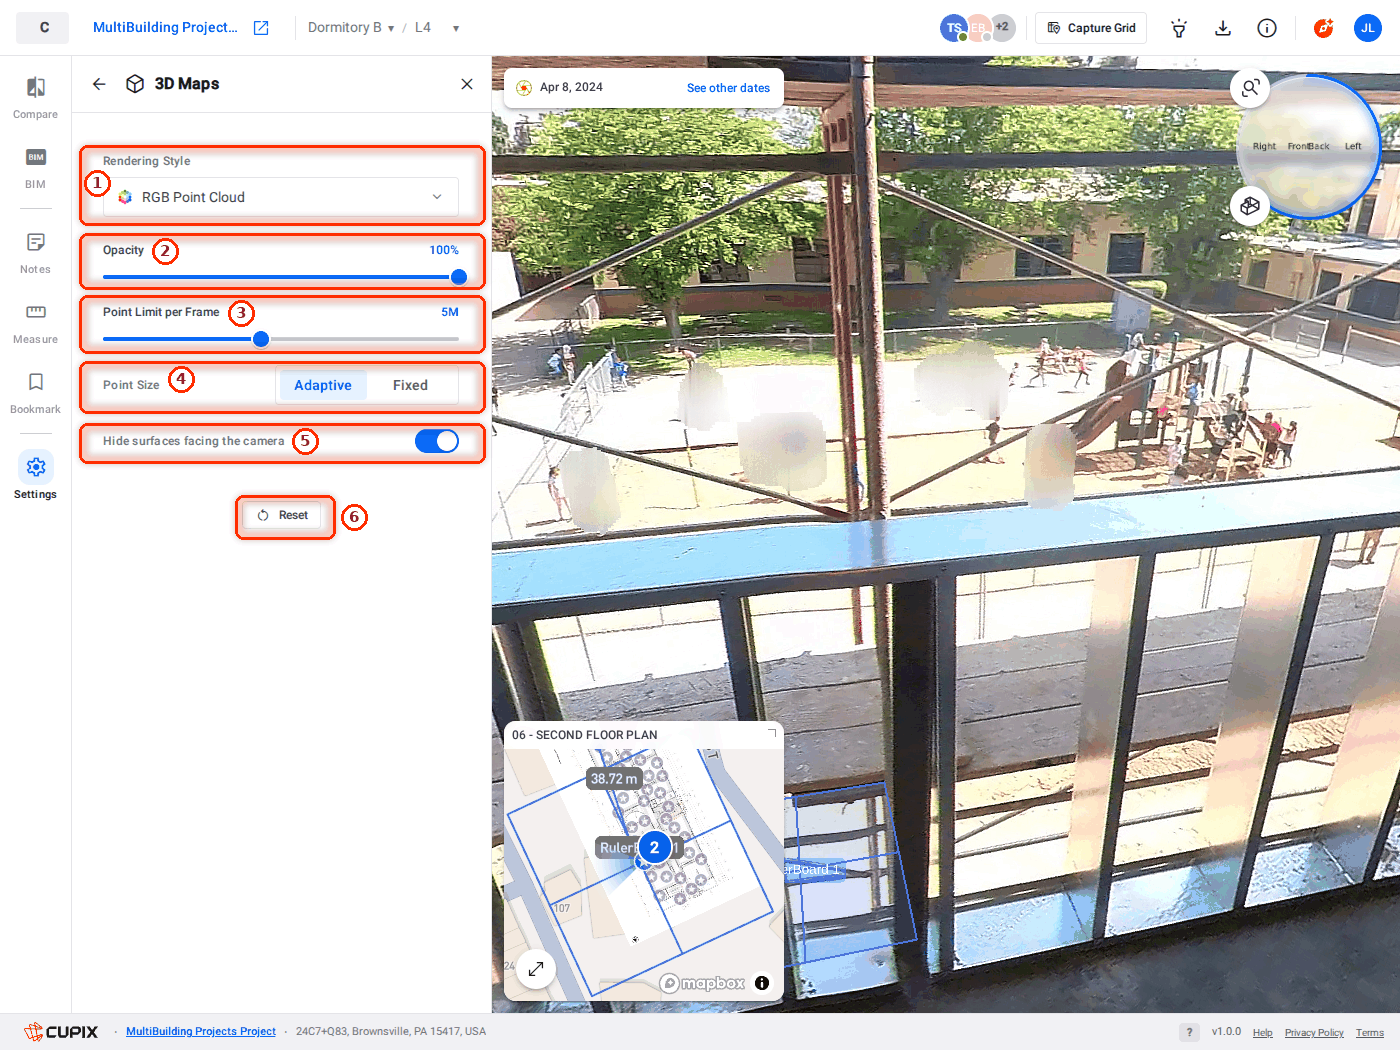Click the Point Limit per Frame slider handle
This screenshot has height=1050, width=1400.
pyautogui.click(x=261, y=339)
